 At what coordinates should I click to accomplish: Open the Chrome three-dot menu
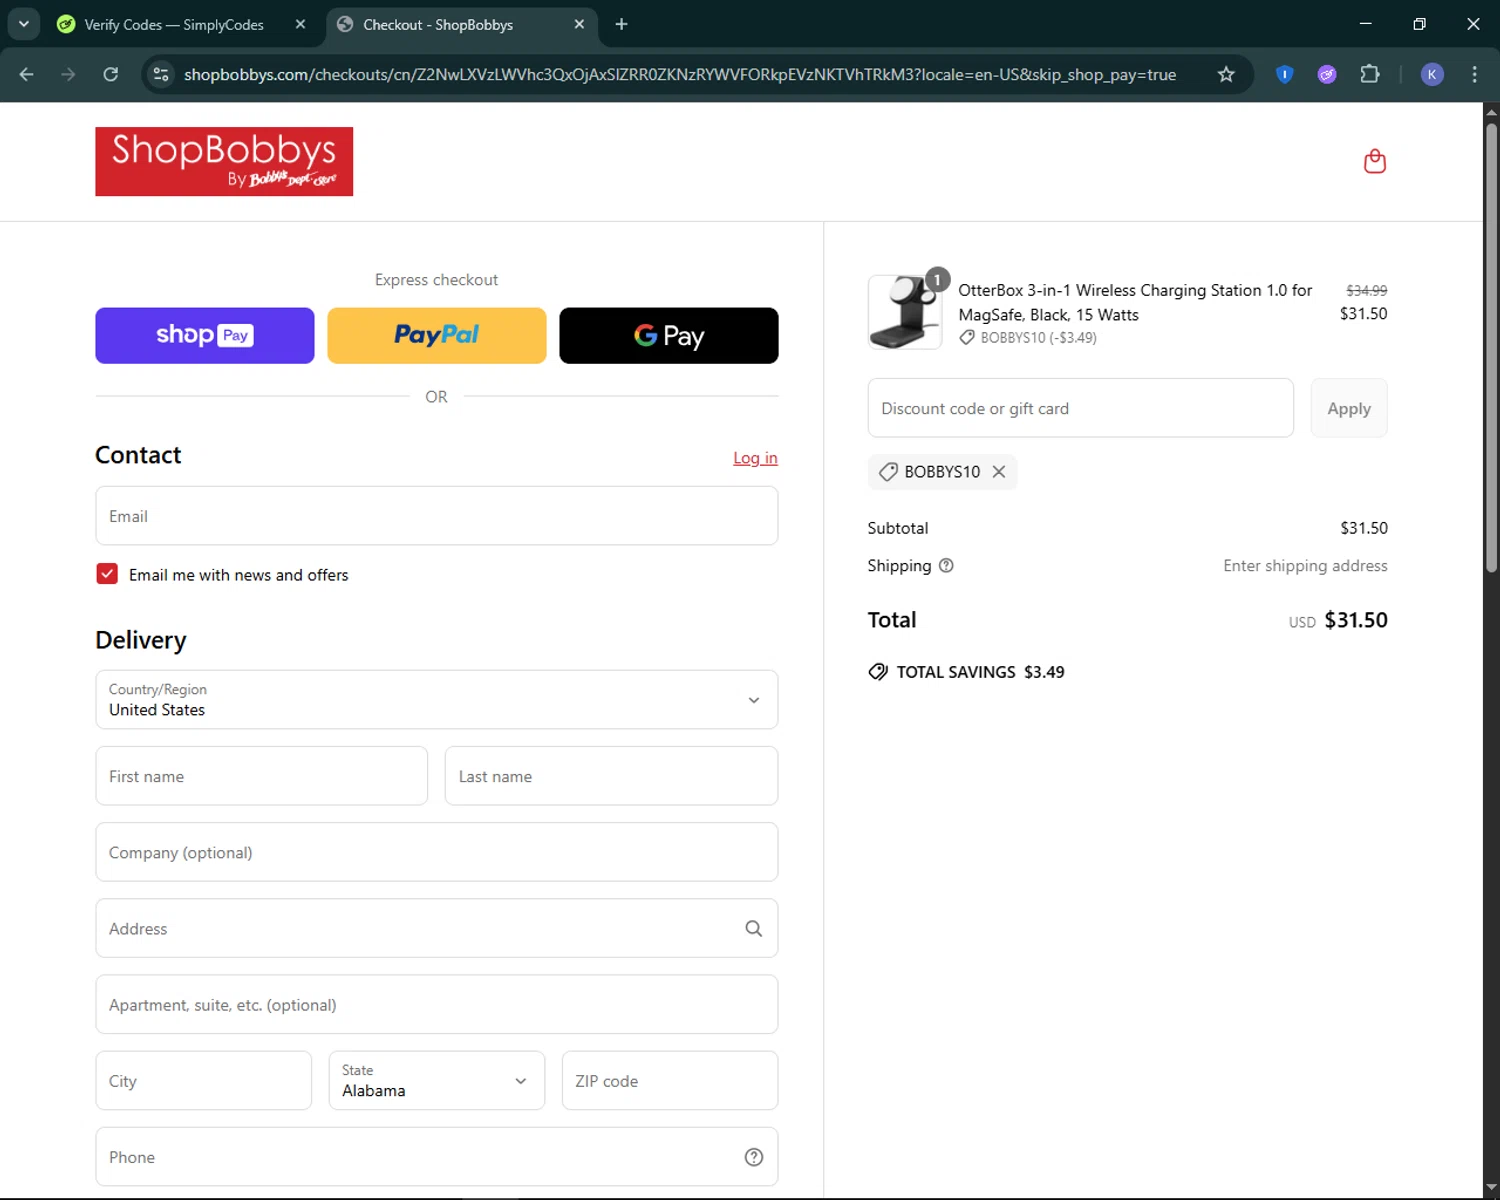(1474, 74)
